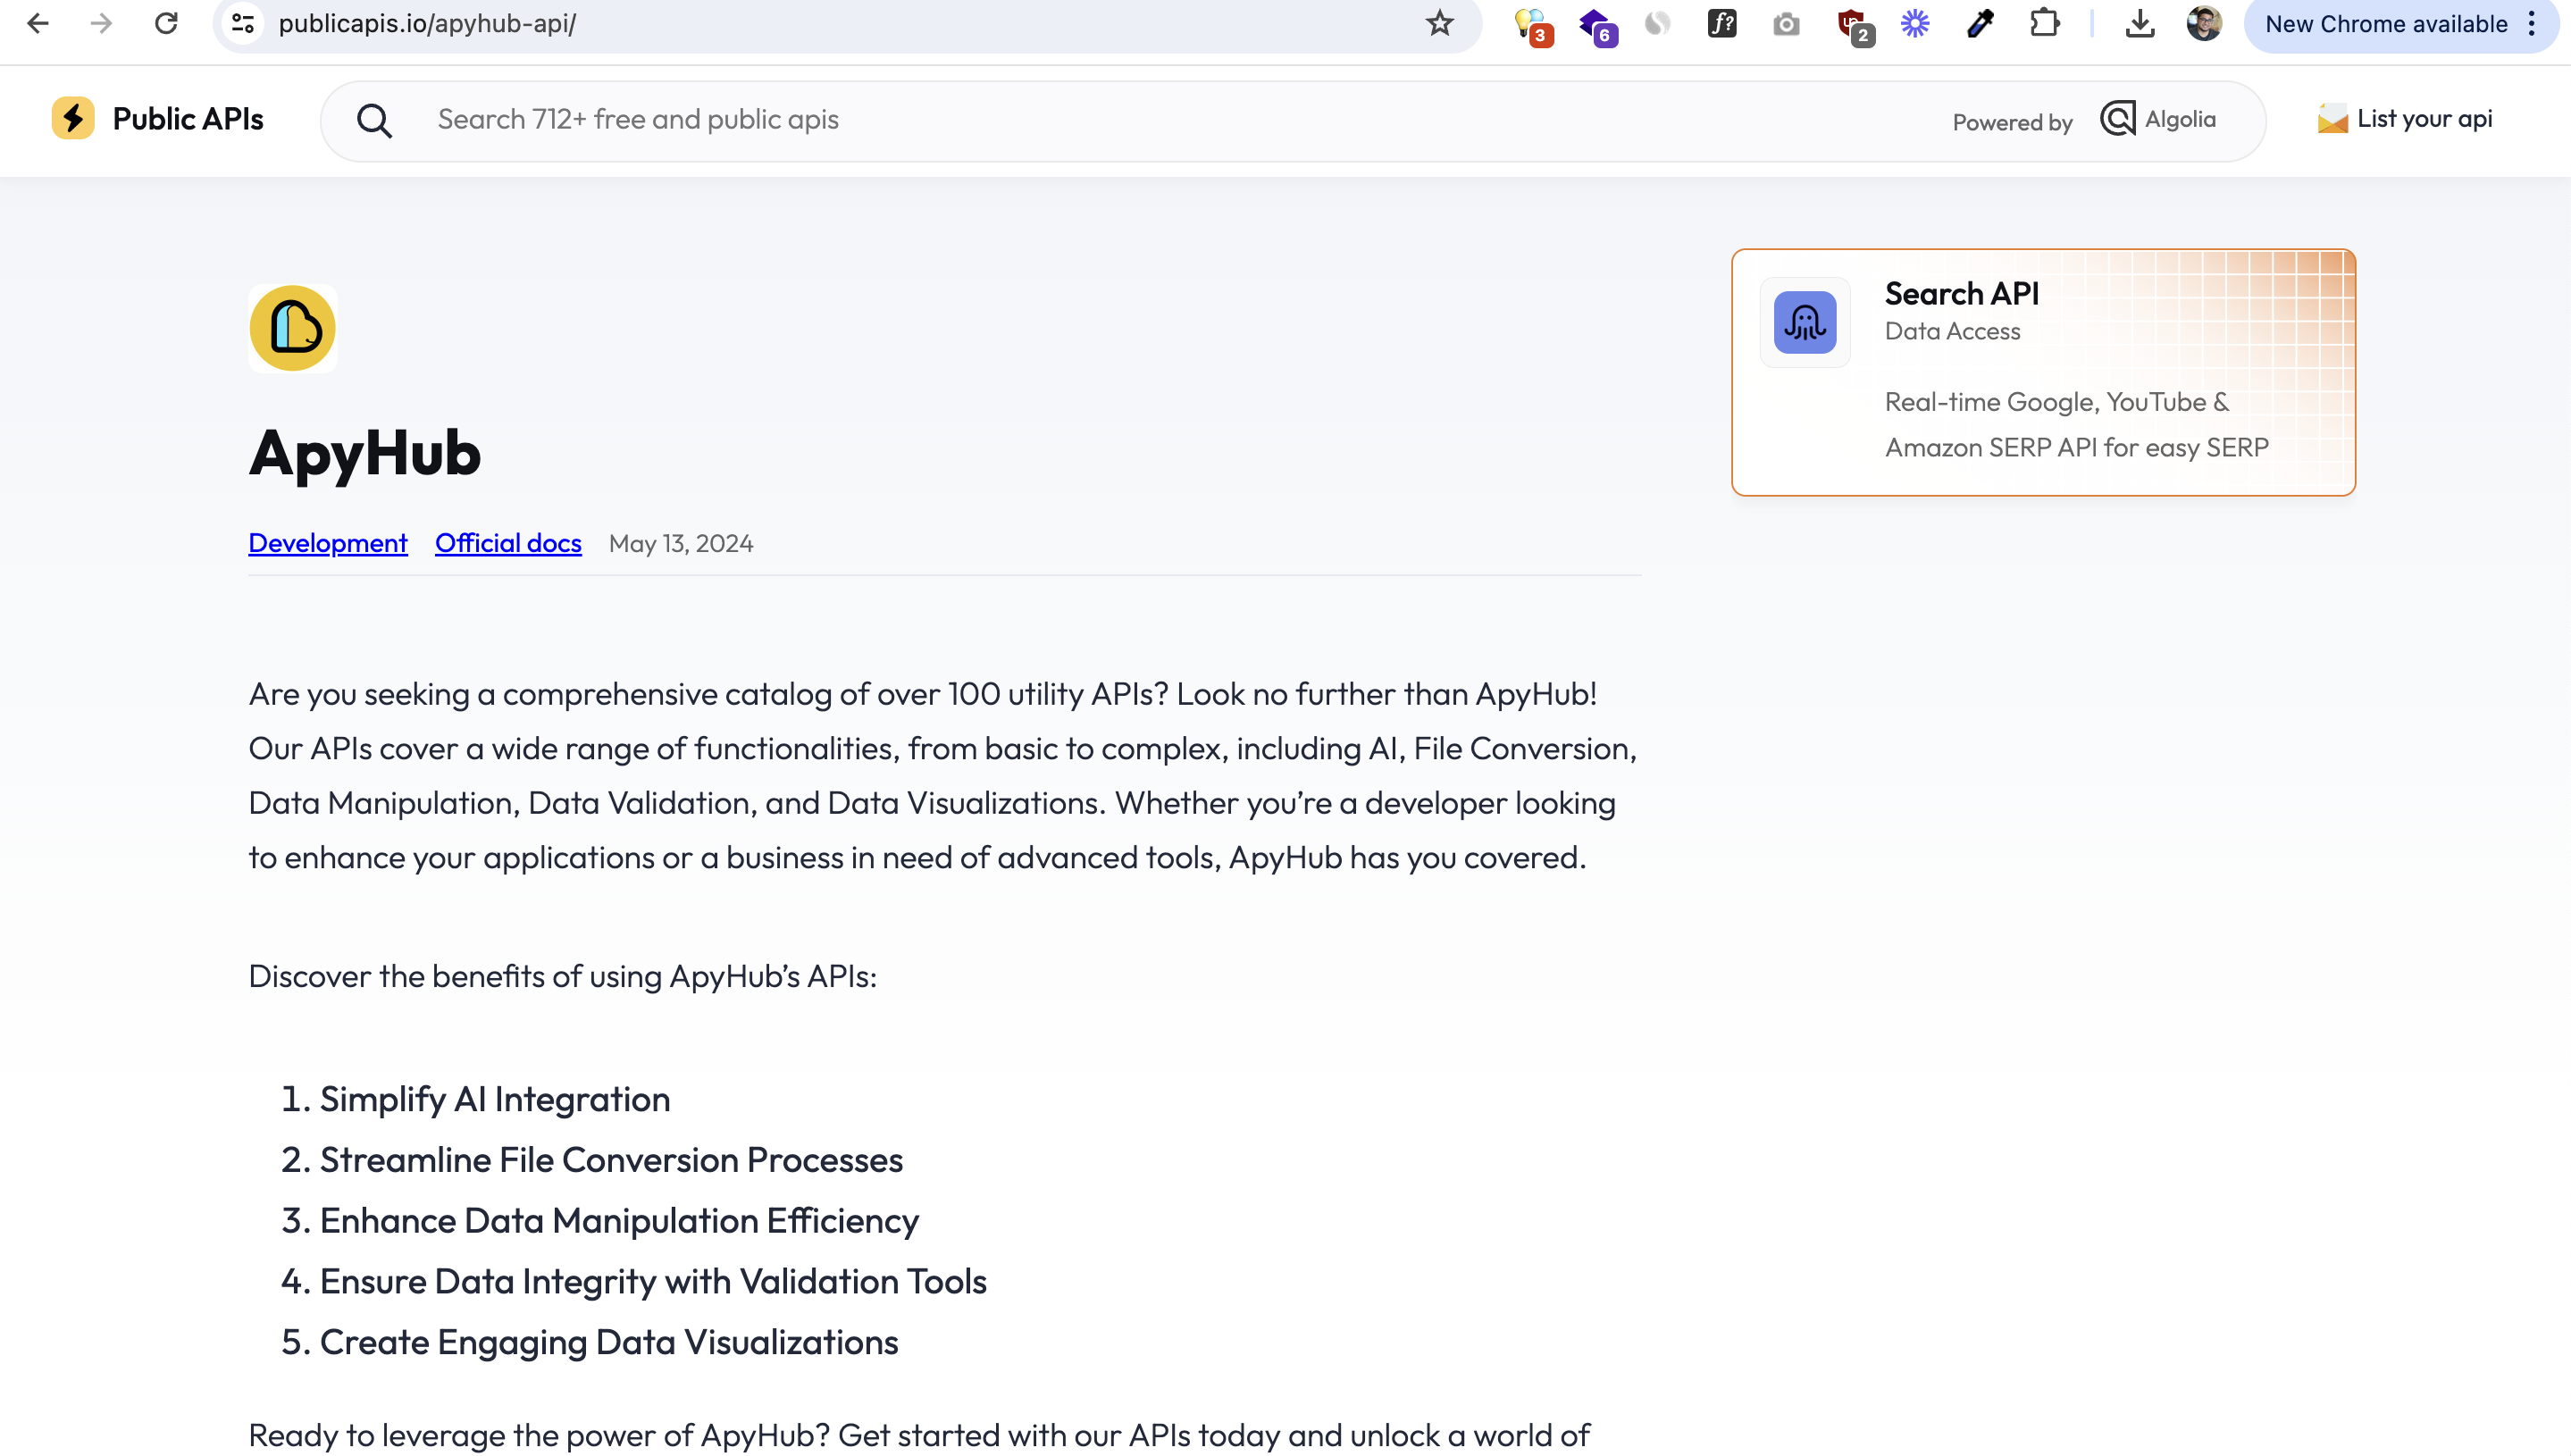
Task: Click the fonts identifier extension icon
Action: click(x=1722, y=23)
